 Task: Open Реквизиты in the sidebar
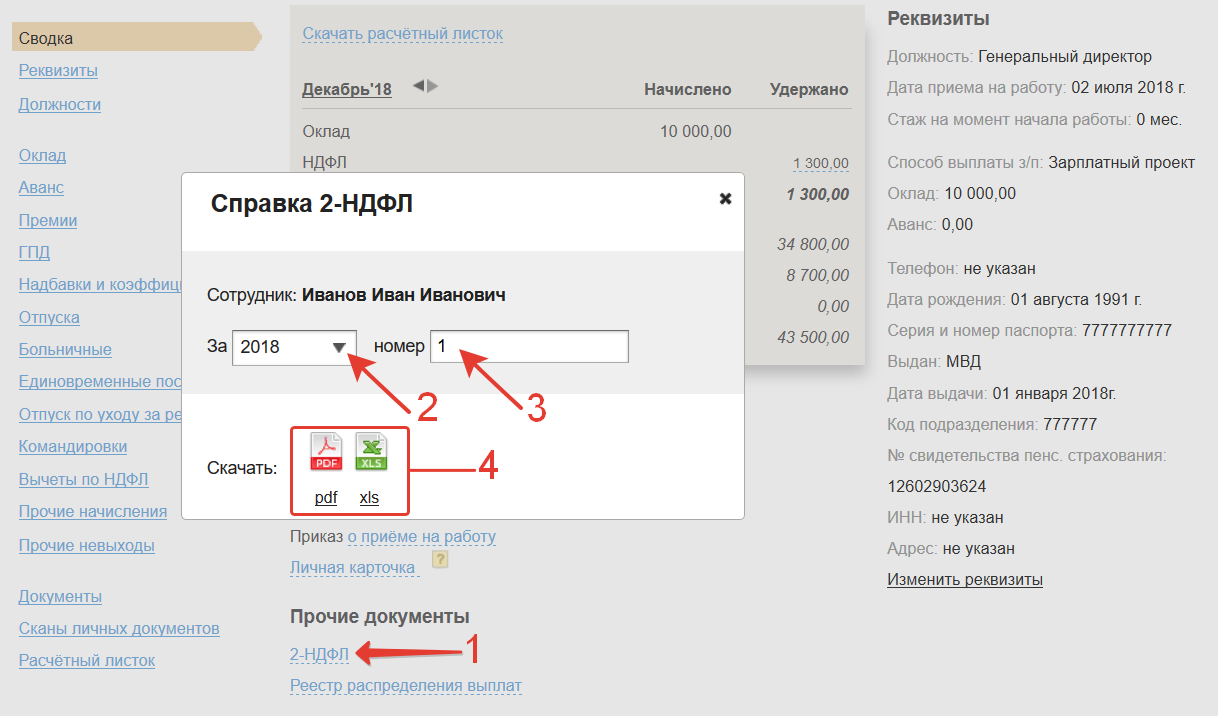pyautogui.click(x=58, y=71)
